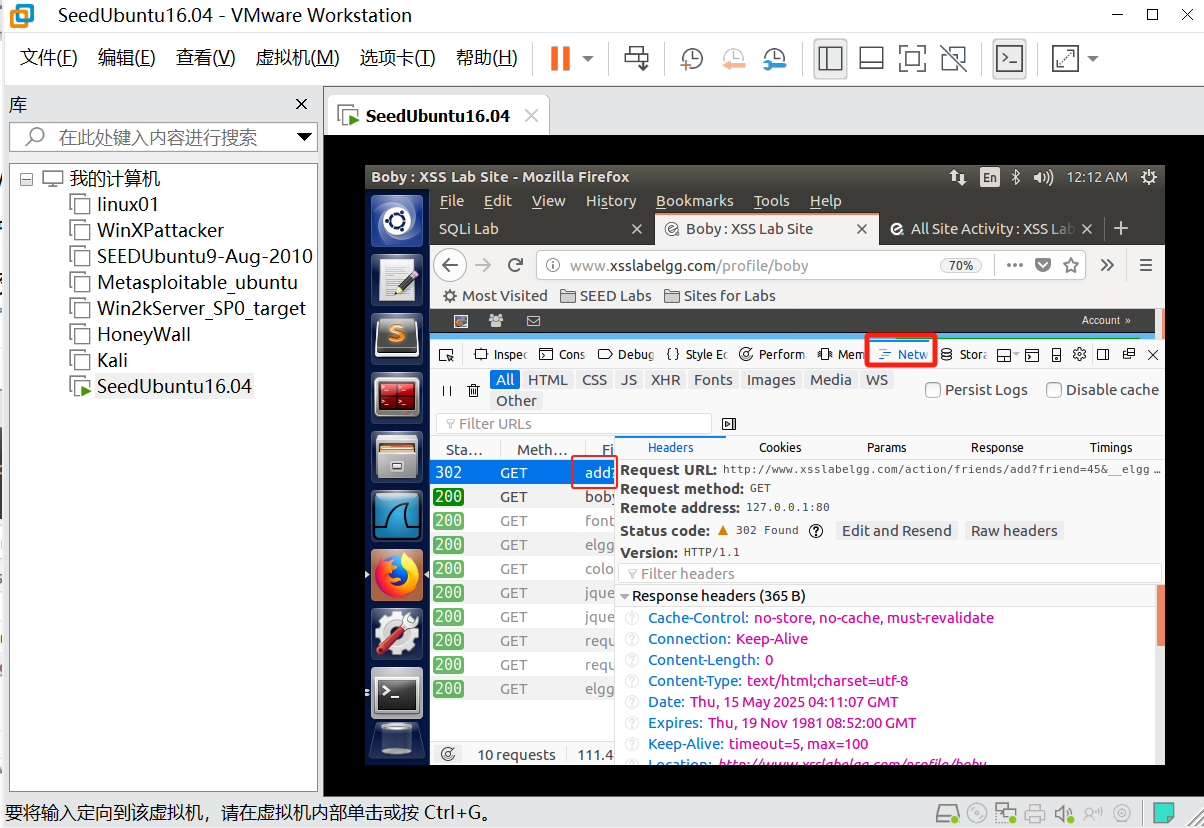
Task: Toggle responsive design mode icon
Action: (1056, 354)
